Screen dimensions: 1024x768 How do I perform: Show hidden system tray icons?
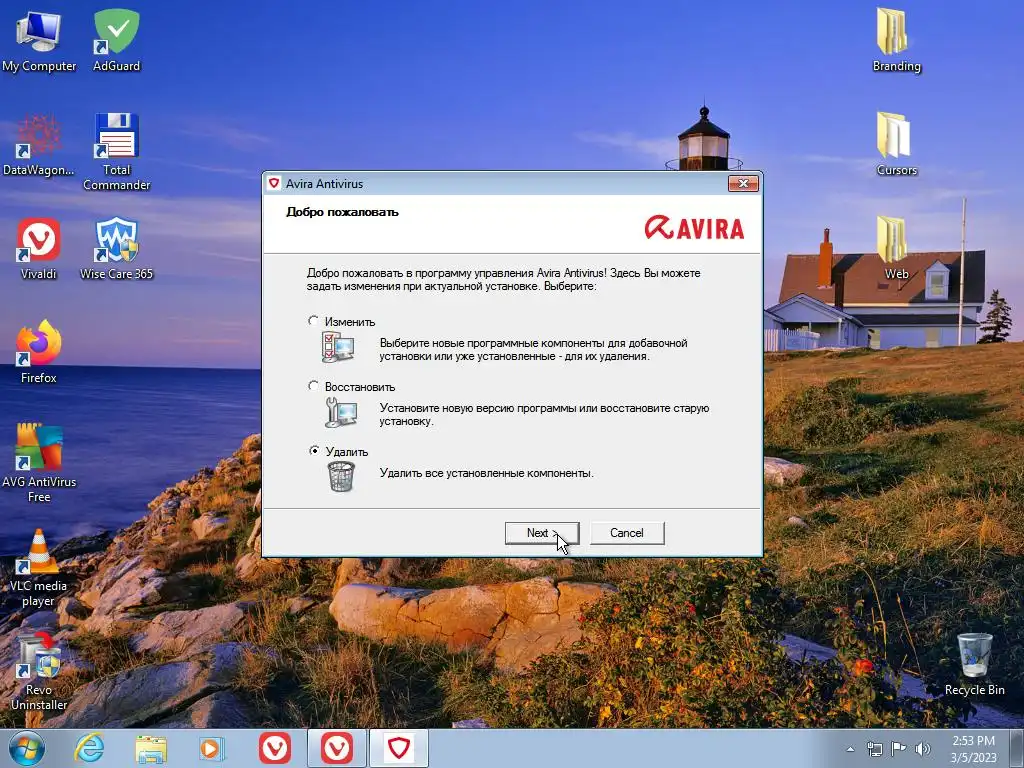[x=850, y=749]
